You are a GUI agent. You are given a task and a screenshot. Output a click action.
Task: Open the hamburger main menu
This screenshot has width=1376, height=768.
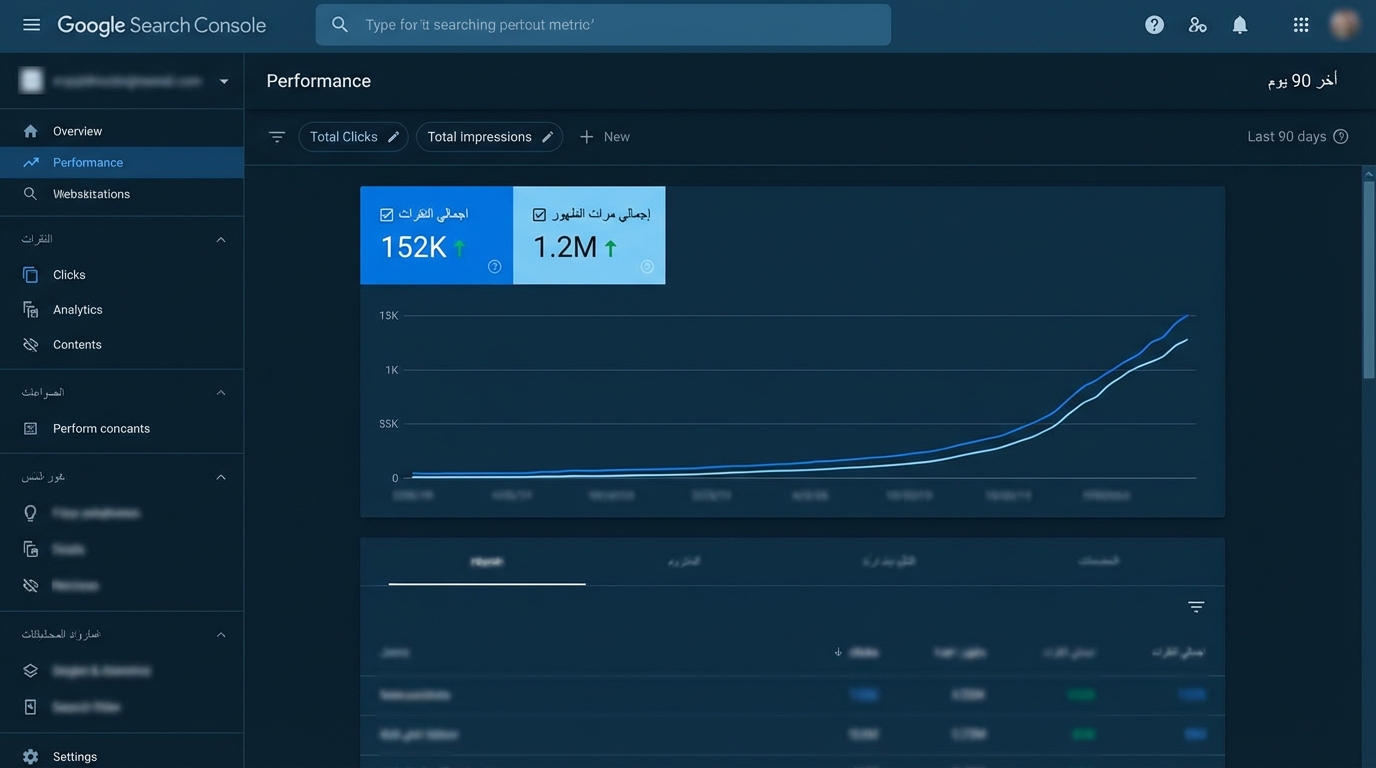click(31, 25)
